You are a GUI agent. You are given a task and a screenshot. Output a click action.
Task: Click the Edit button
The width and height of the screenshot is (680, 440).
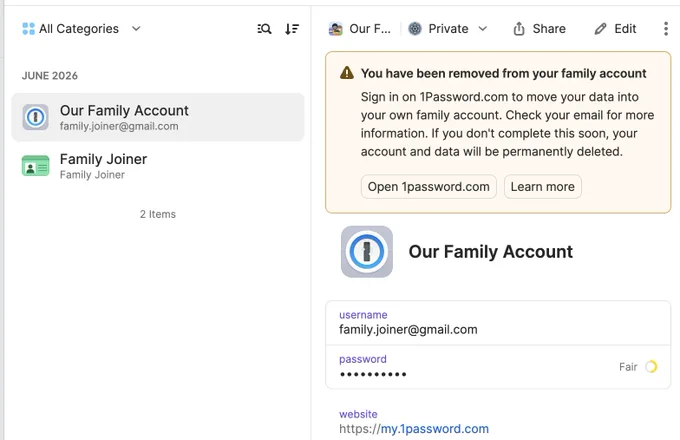(616, 29)
